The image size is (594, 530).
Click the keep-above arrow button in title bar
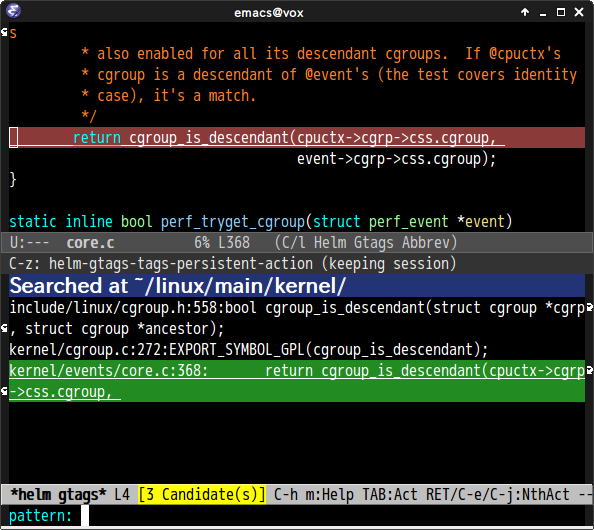(525, 13)
